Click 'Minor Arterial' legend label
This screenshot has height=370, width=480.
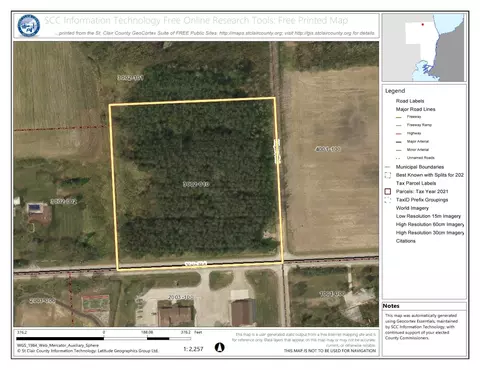(418, 150)
